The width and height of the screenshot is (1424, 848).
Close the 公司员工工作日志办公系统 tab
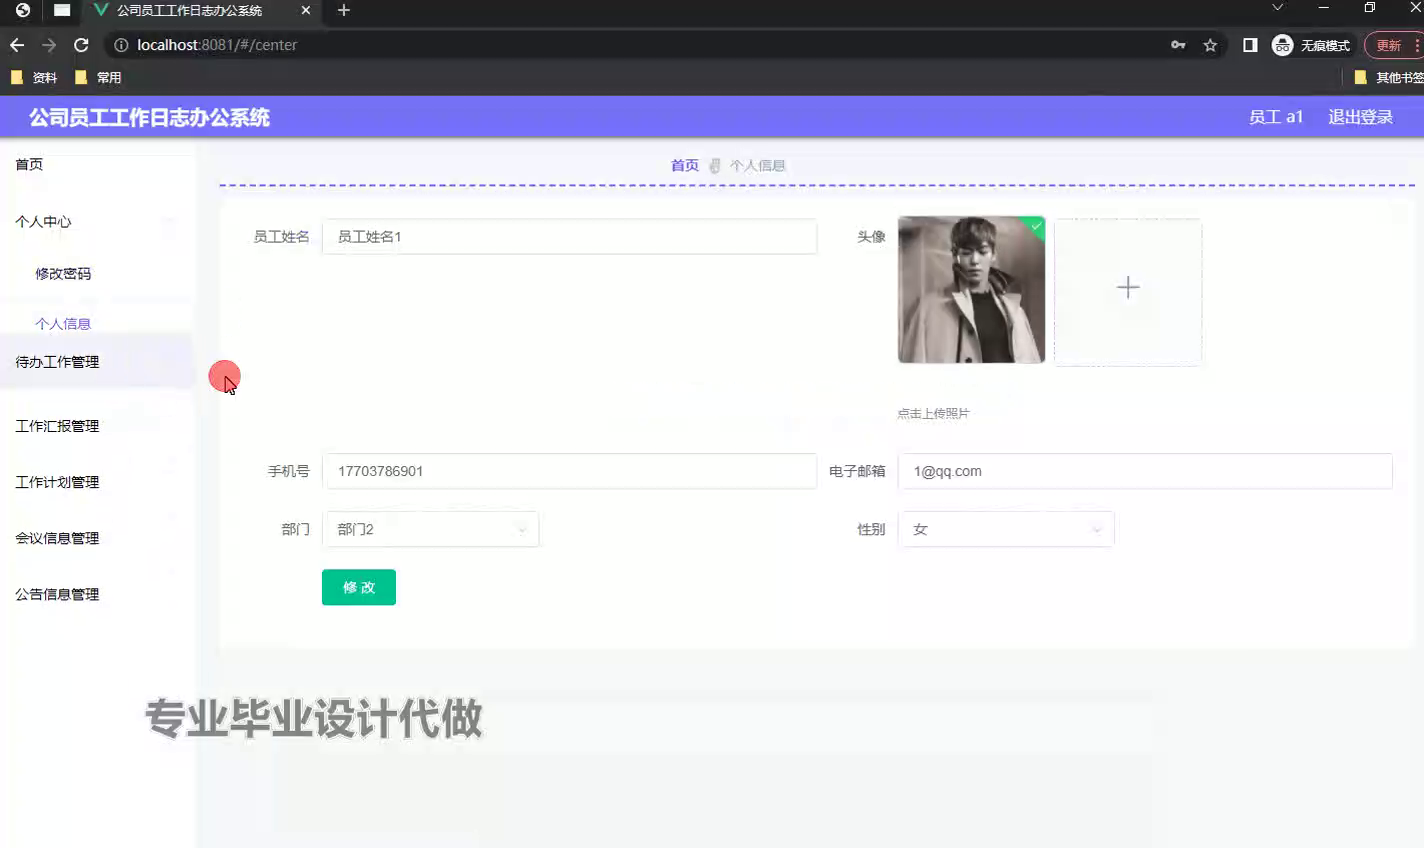pos(306,10)
